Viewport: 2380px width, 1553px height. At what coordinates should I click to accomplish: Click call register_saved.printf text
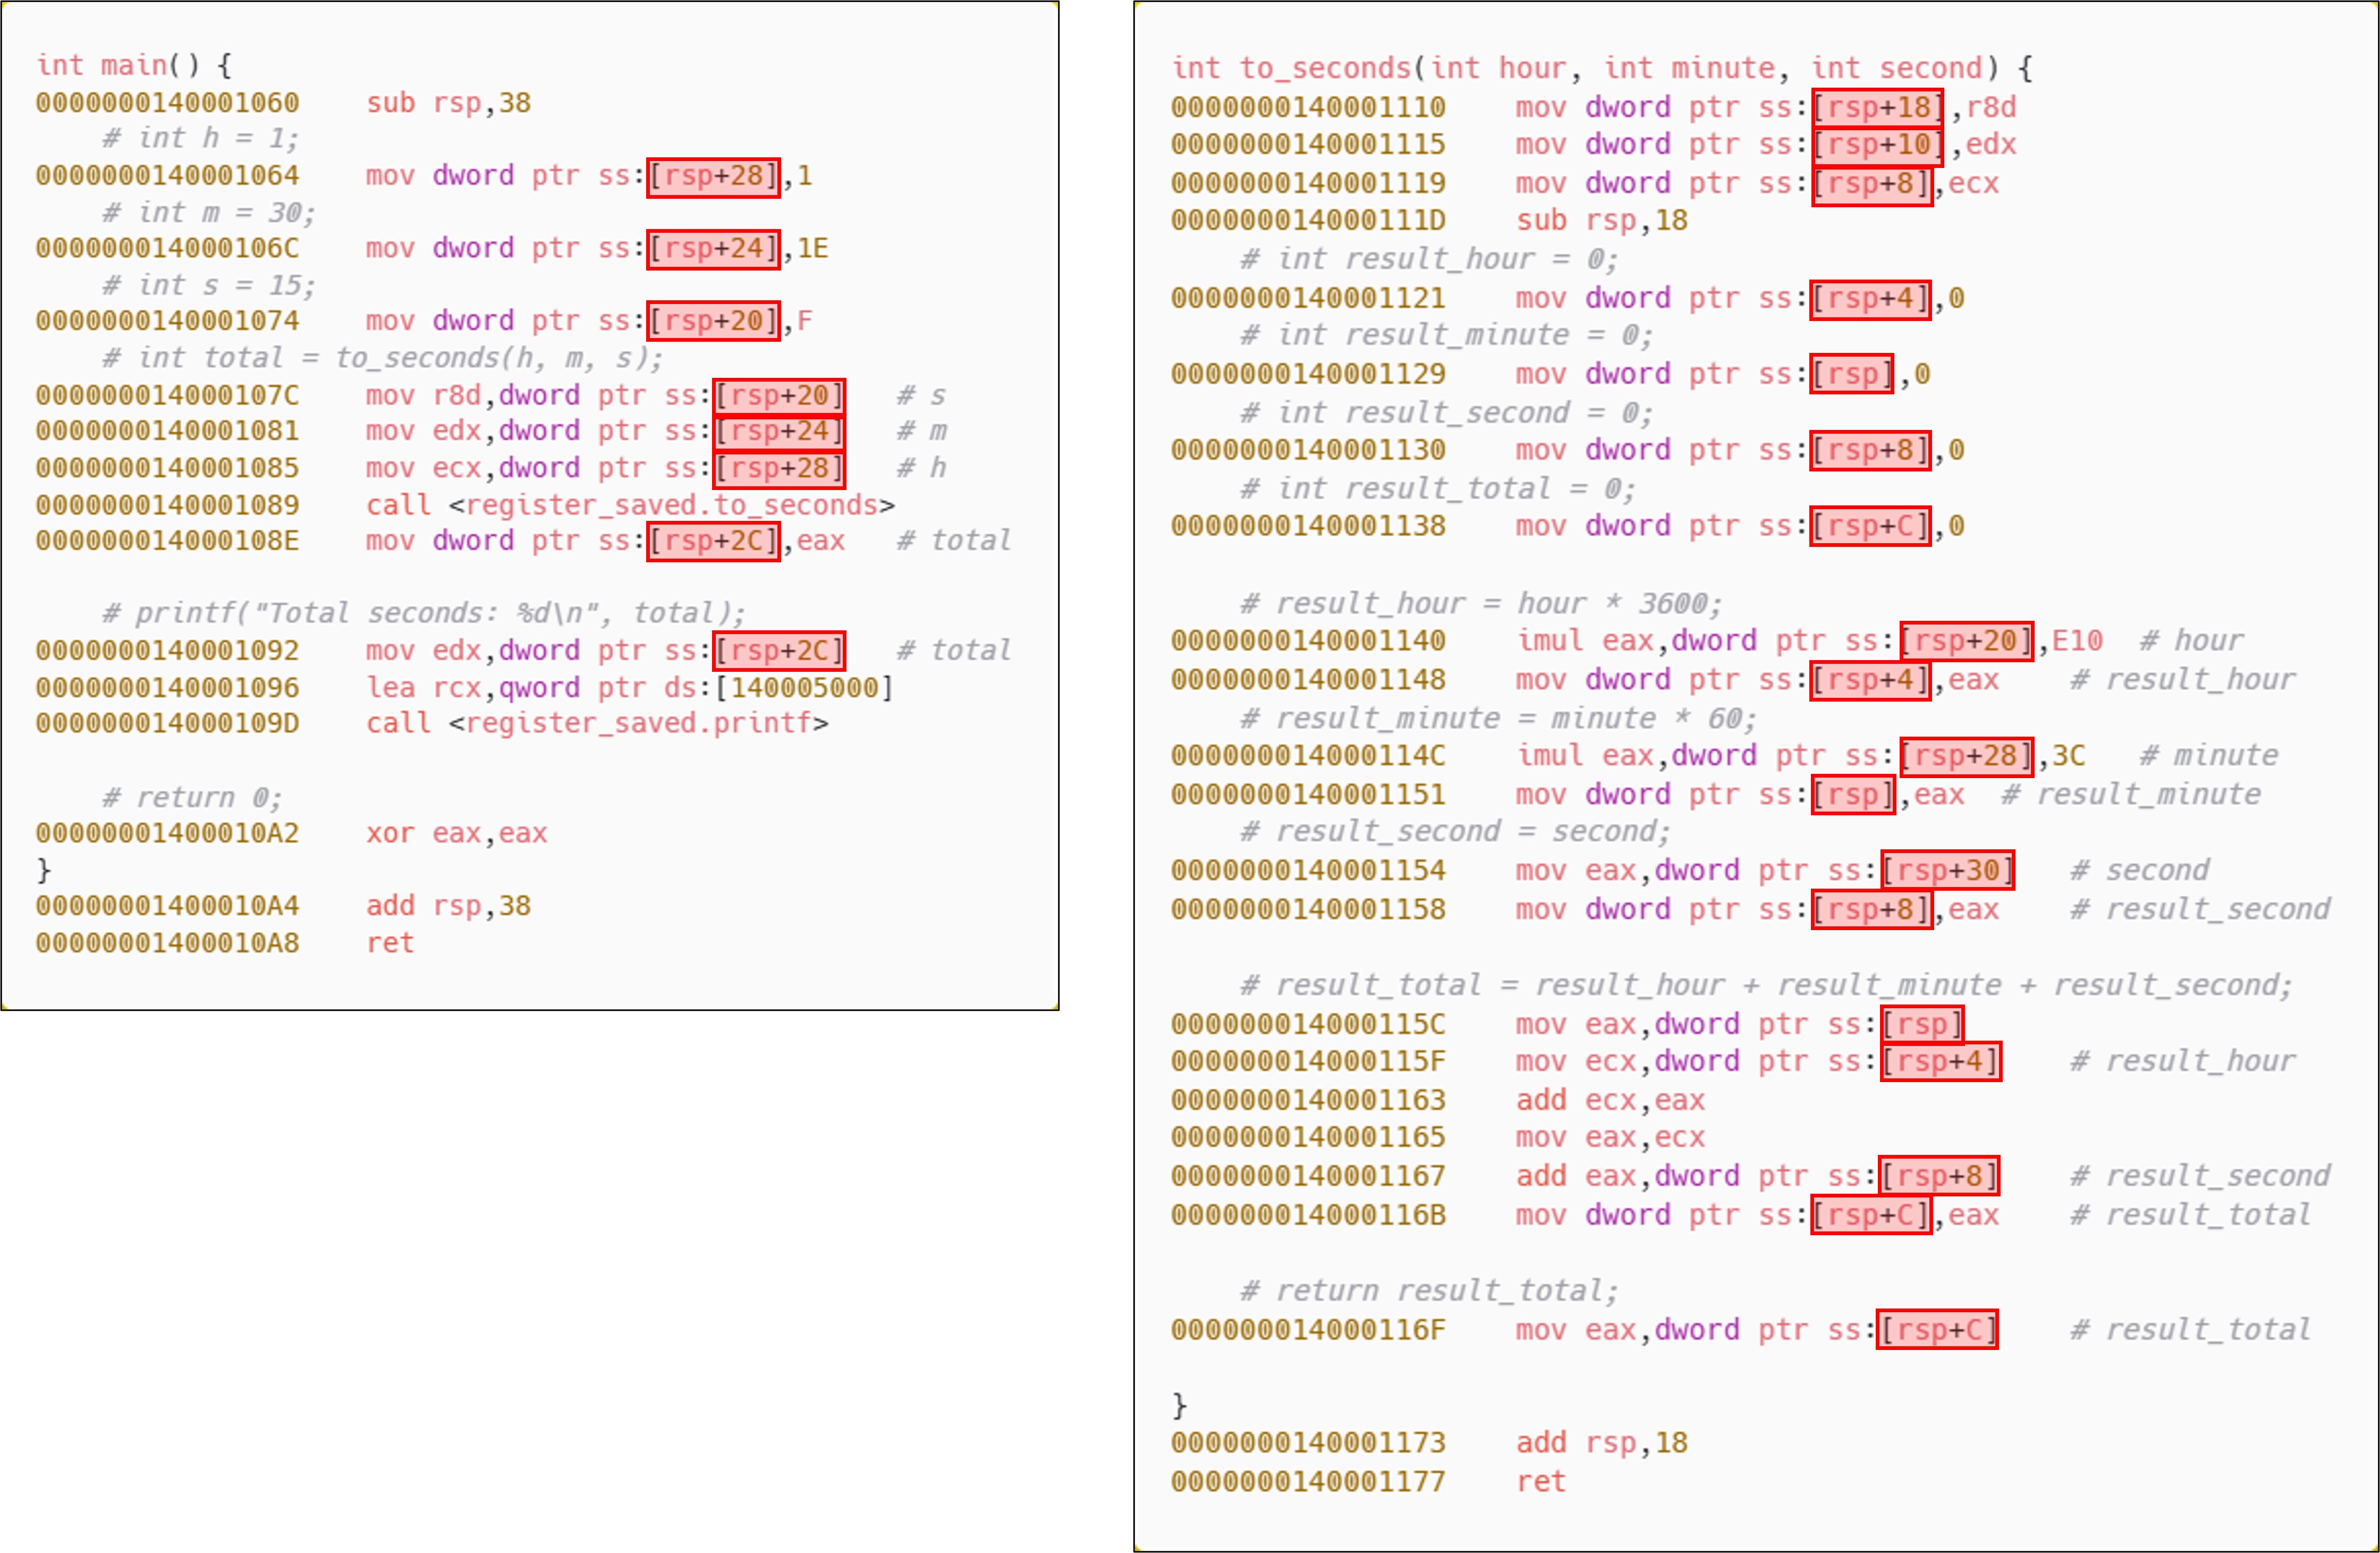[597, 723]
